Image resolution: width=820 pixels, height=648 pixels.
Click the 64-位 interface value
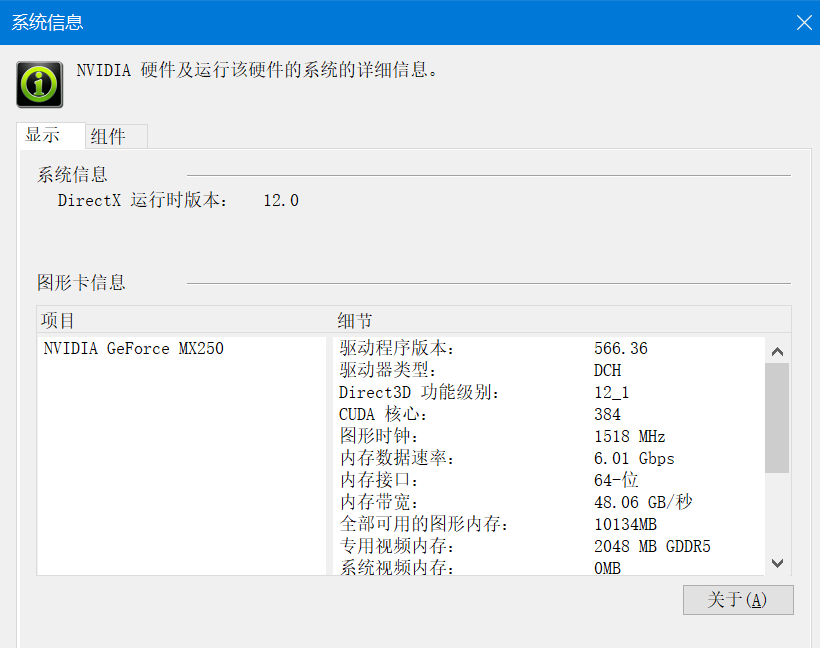click(616, 480)
